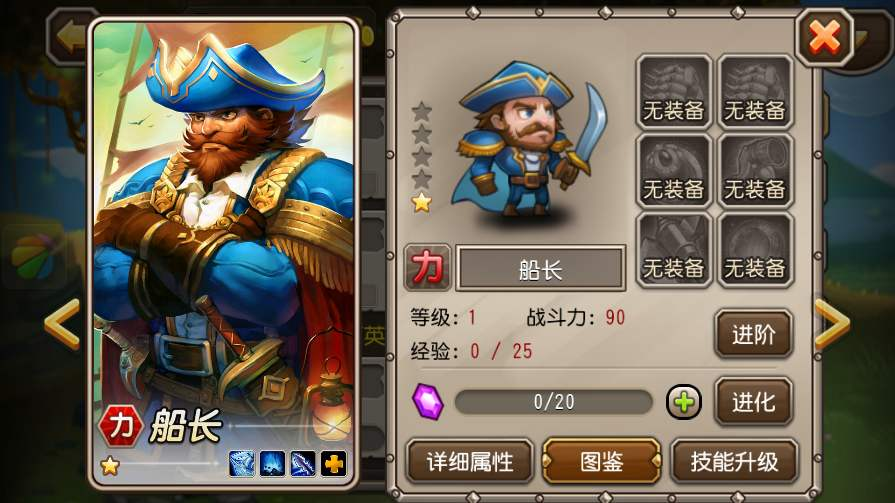Viewport: 895px width, 503px height.
Task: Click the back arrow icon at top left
Action: (x=71, y=37)
